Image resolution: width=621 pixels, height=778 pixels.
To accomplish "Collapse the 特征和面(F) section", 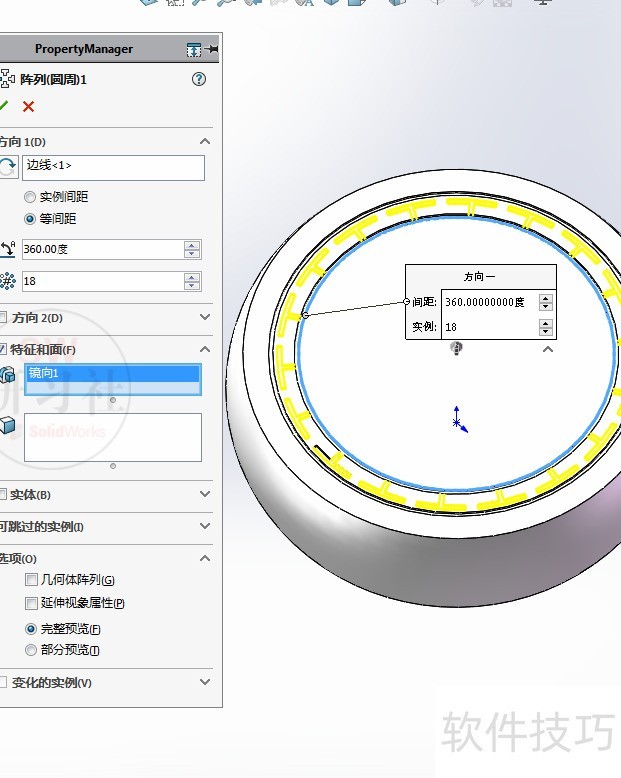I will coord(205,349).
